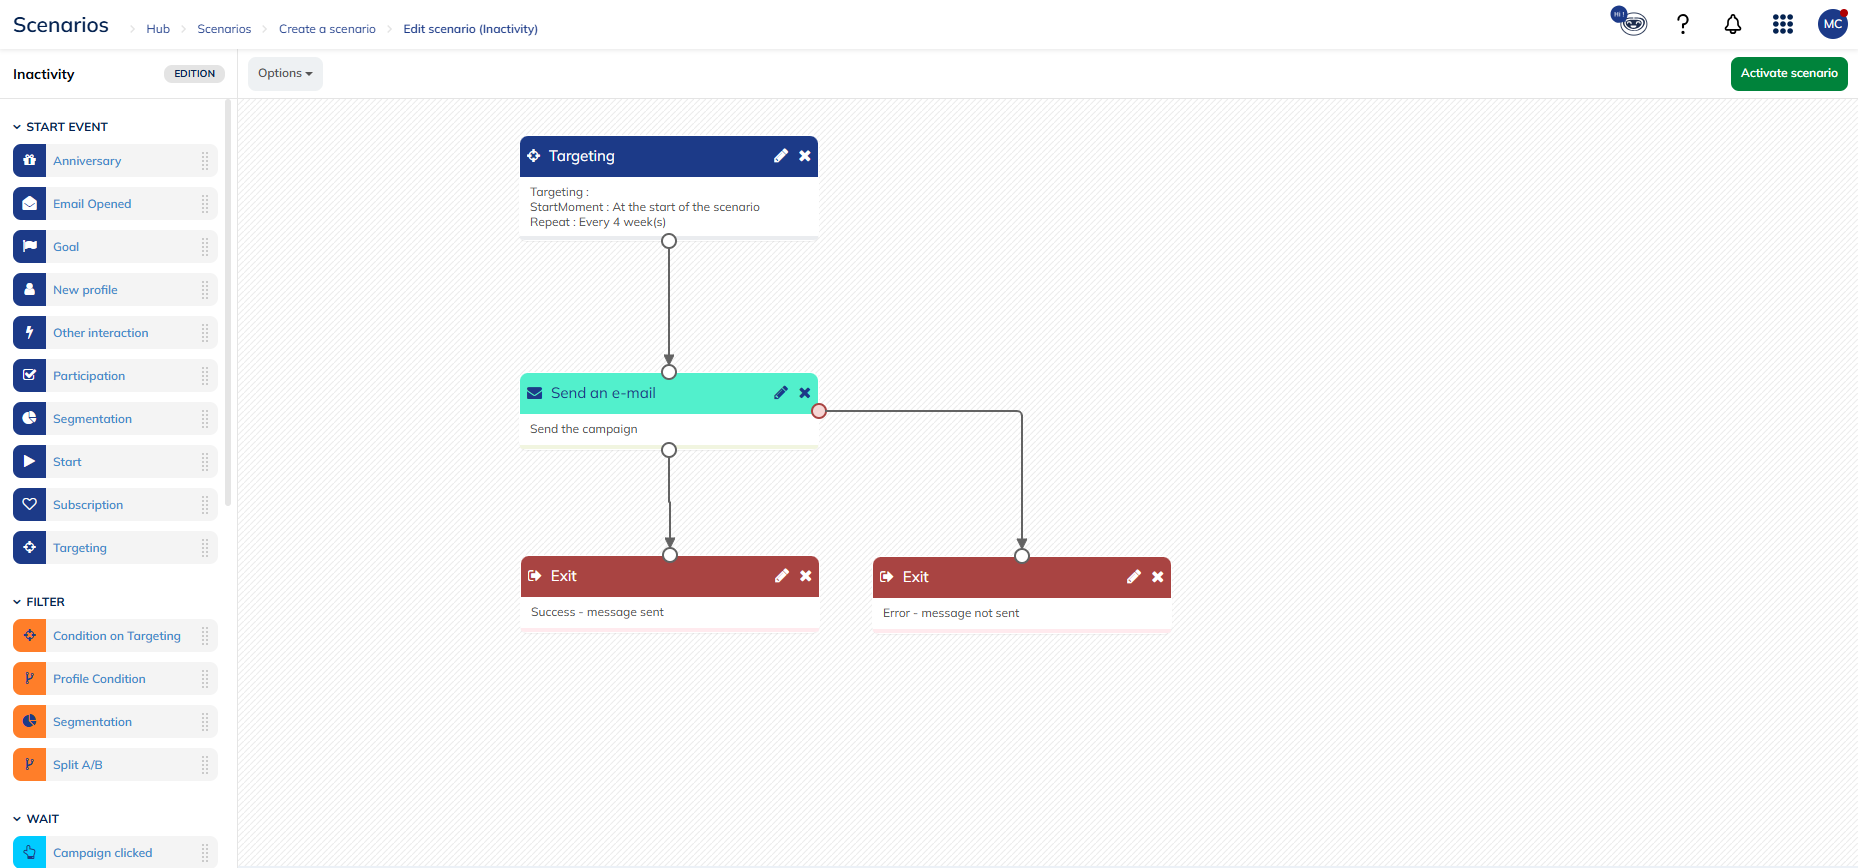Select the Split A/B filter item

78,765
